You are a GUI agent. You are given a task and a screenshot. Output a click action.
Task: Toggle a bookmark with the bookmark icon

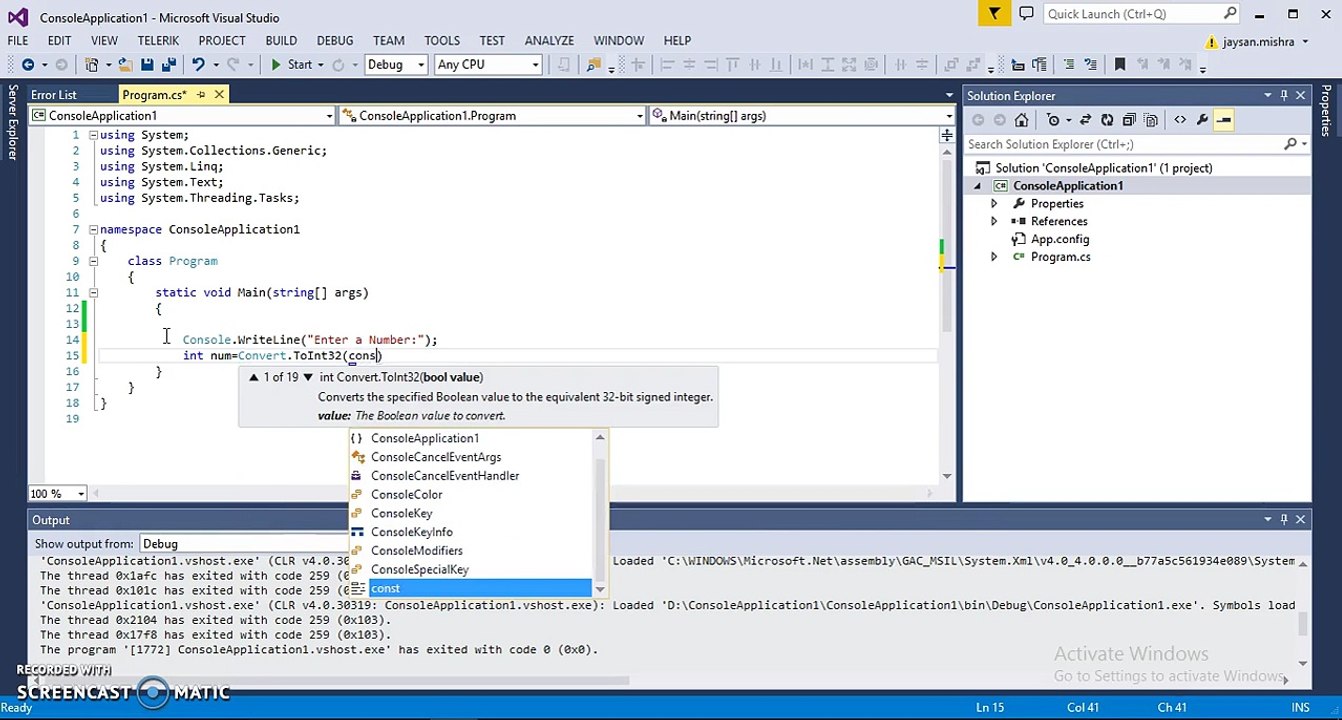pos(1119,65)
